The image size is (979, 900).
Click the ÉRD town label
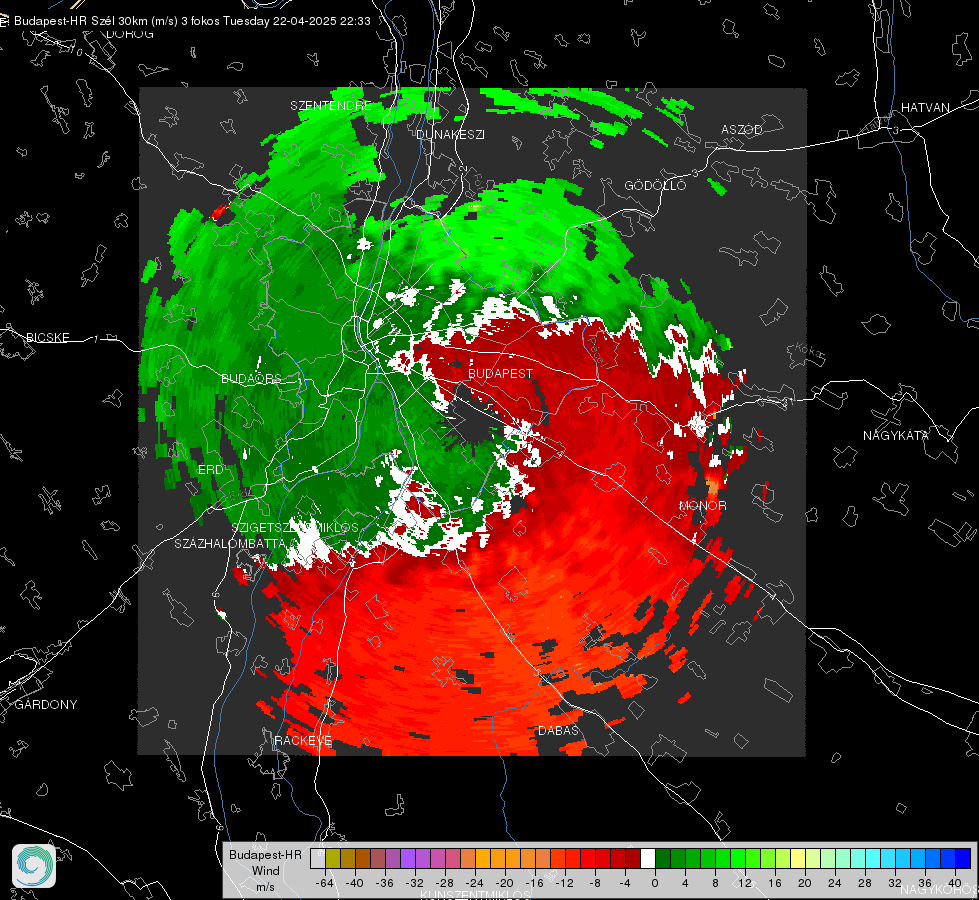click(210, 469)
